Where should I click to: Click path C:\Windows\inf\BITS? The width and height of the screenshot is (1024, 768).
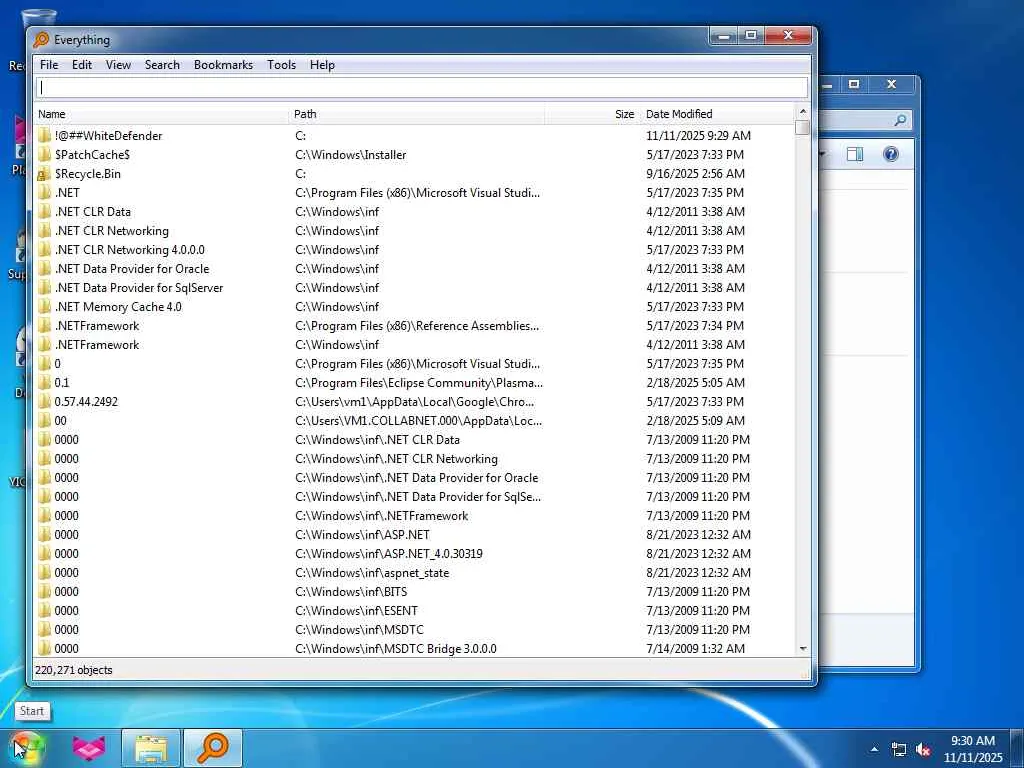pyautogui.click(x=351, y=592)
